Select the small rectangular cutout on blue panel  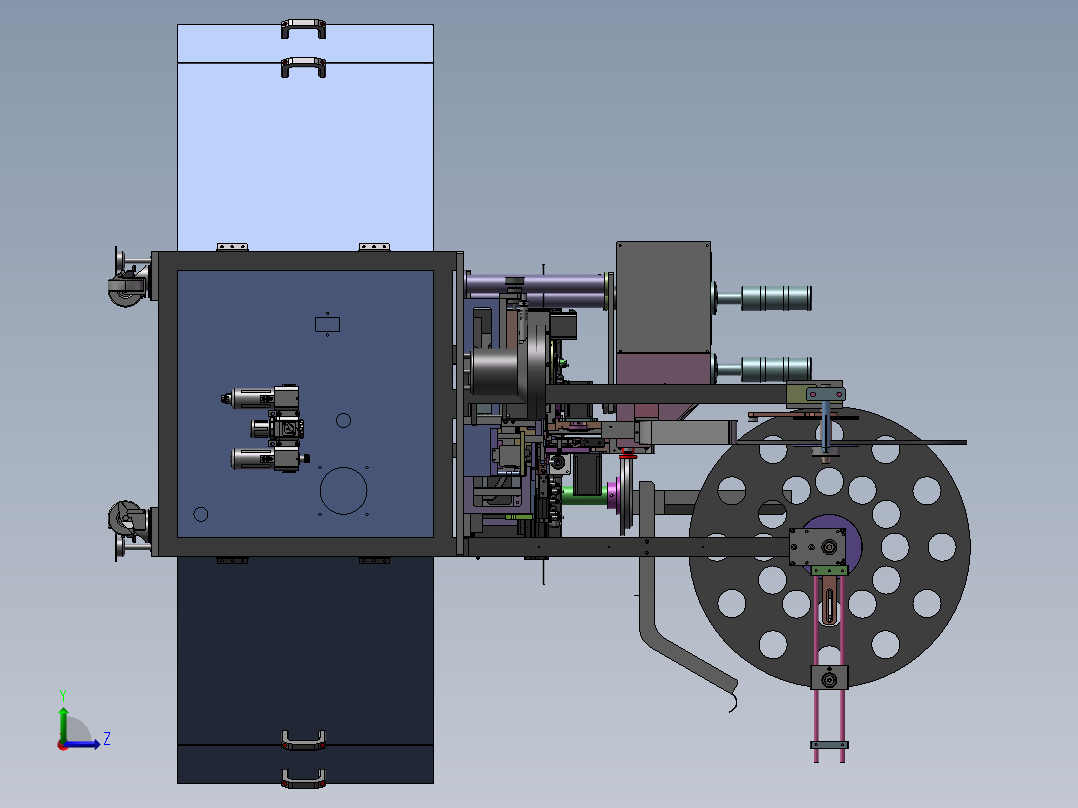327,324
